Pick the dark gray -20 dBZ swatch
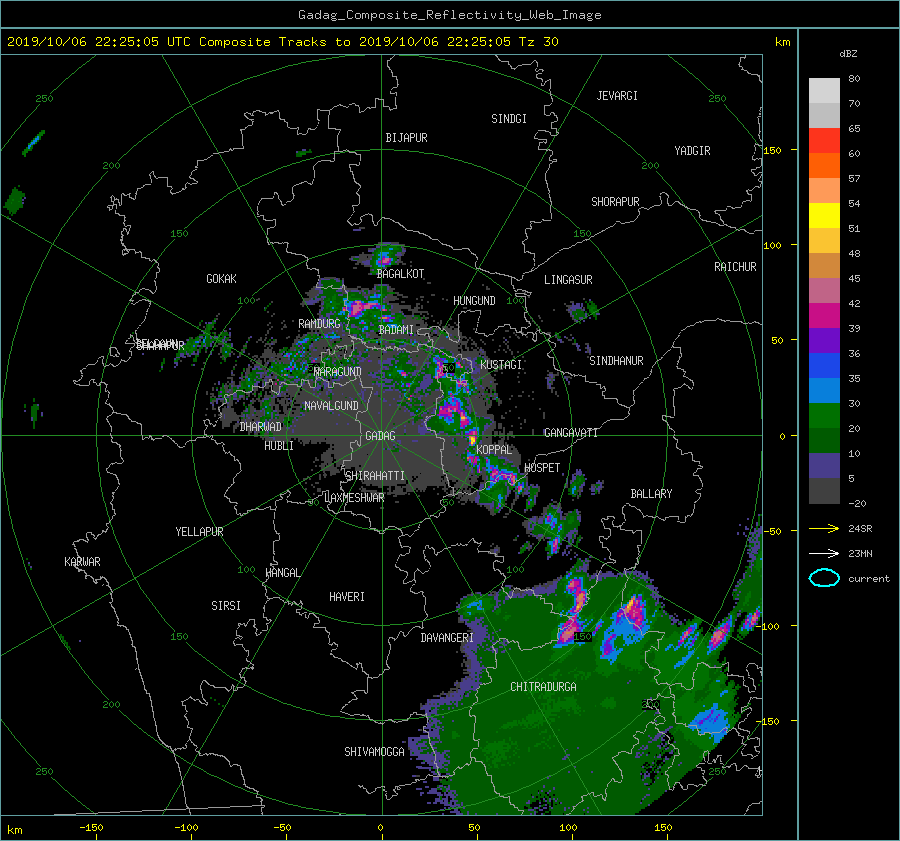 pyautogui.click(x=824, y=491)
